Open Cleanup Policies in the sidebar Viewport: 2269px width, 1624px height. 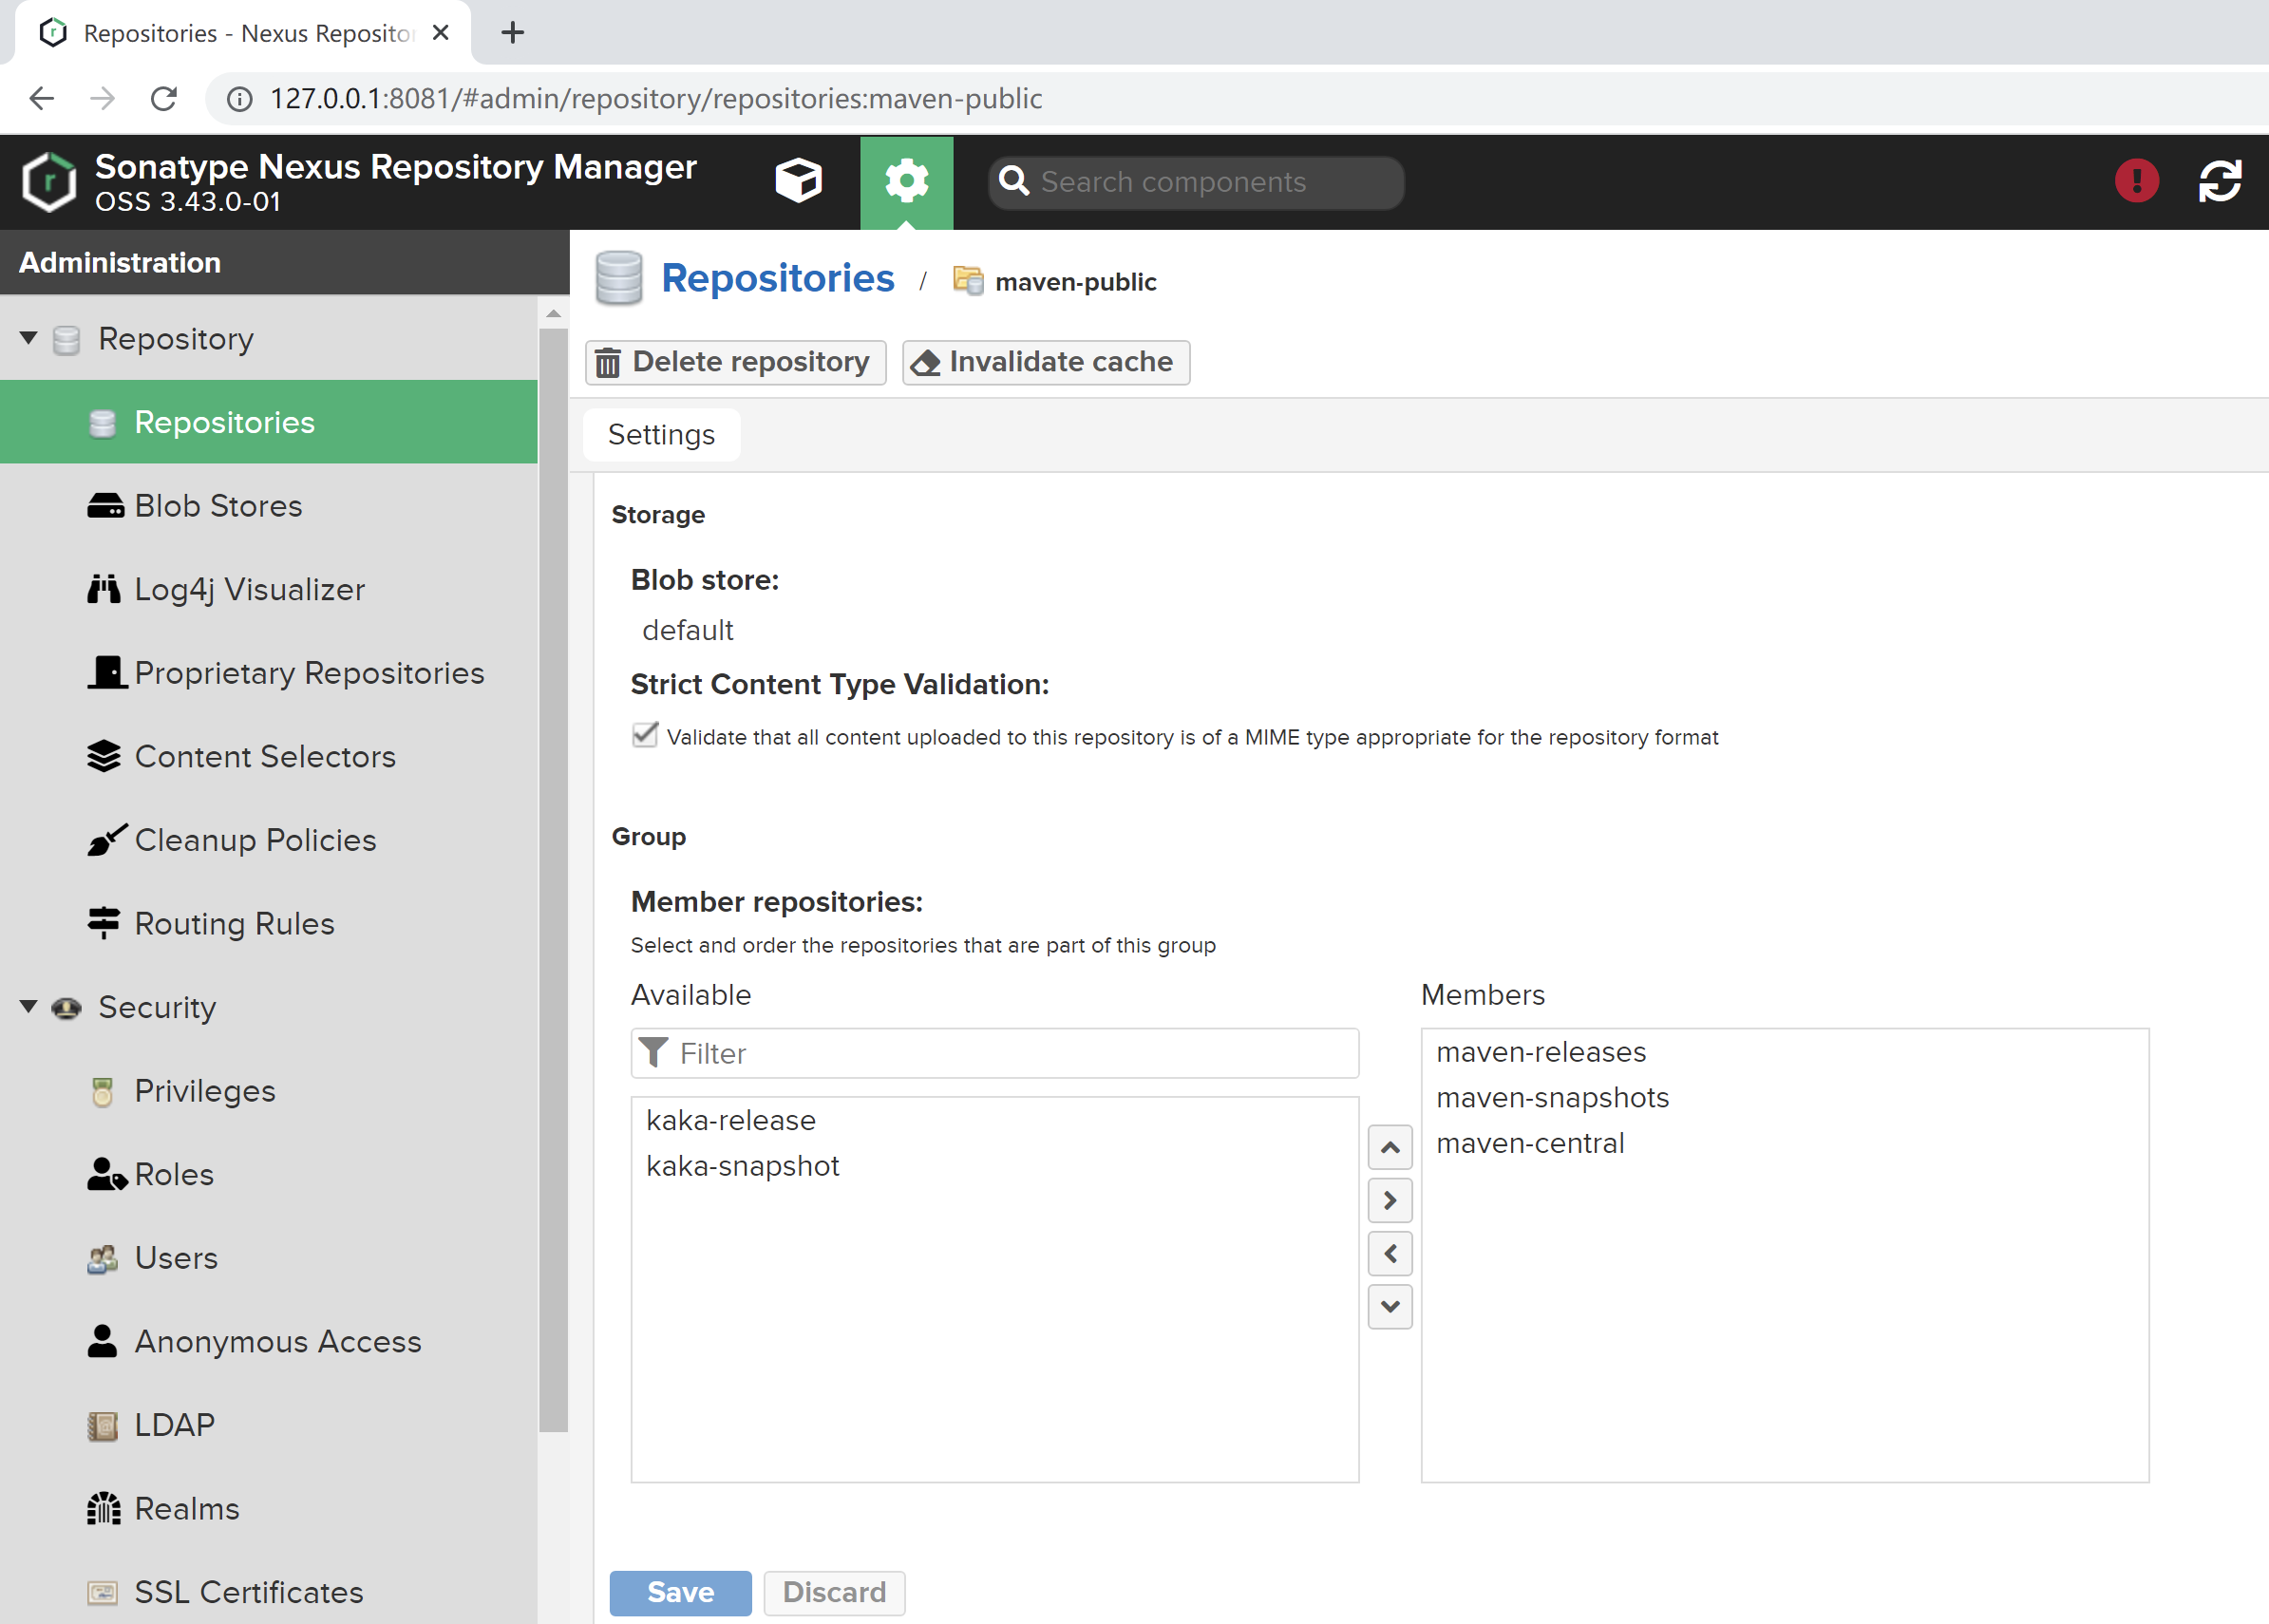(255, 840)
